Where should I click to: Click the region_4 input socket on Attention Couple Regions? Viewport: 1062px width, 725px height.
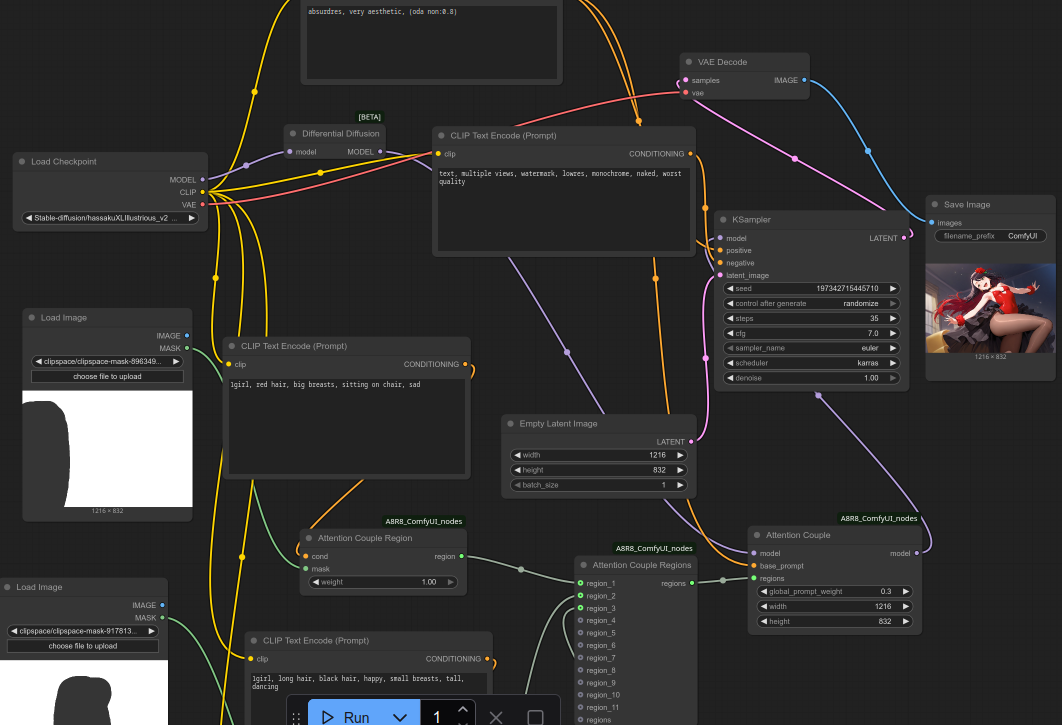click(x=580, y=621)
